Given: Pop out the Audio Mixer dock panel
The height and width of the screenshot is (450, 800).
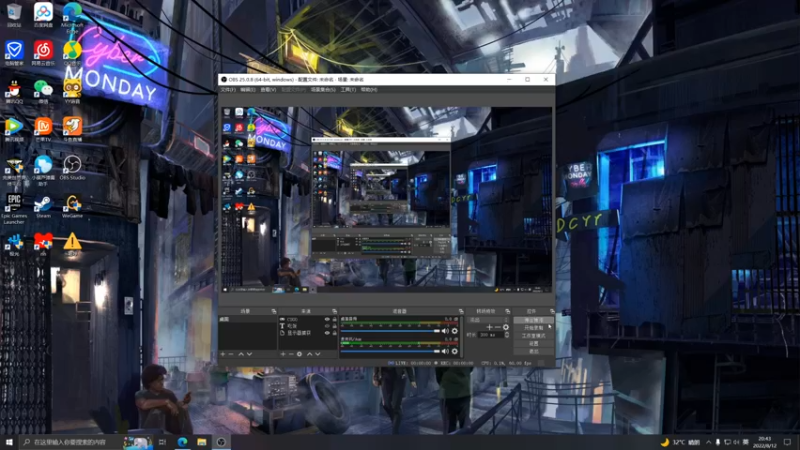Looking at the screenshot, I should coord(461,311).
